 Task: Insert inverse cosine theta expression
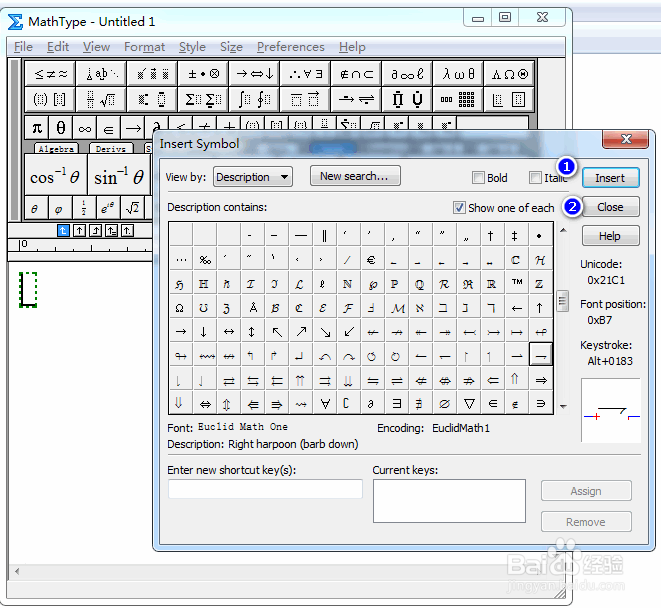[56, 175]
